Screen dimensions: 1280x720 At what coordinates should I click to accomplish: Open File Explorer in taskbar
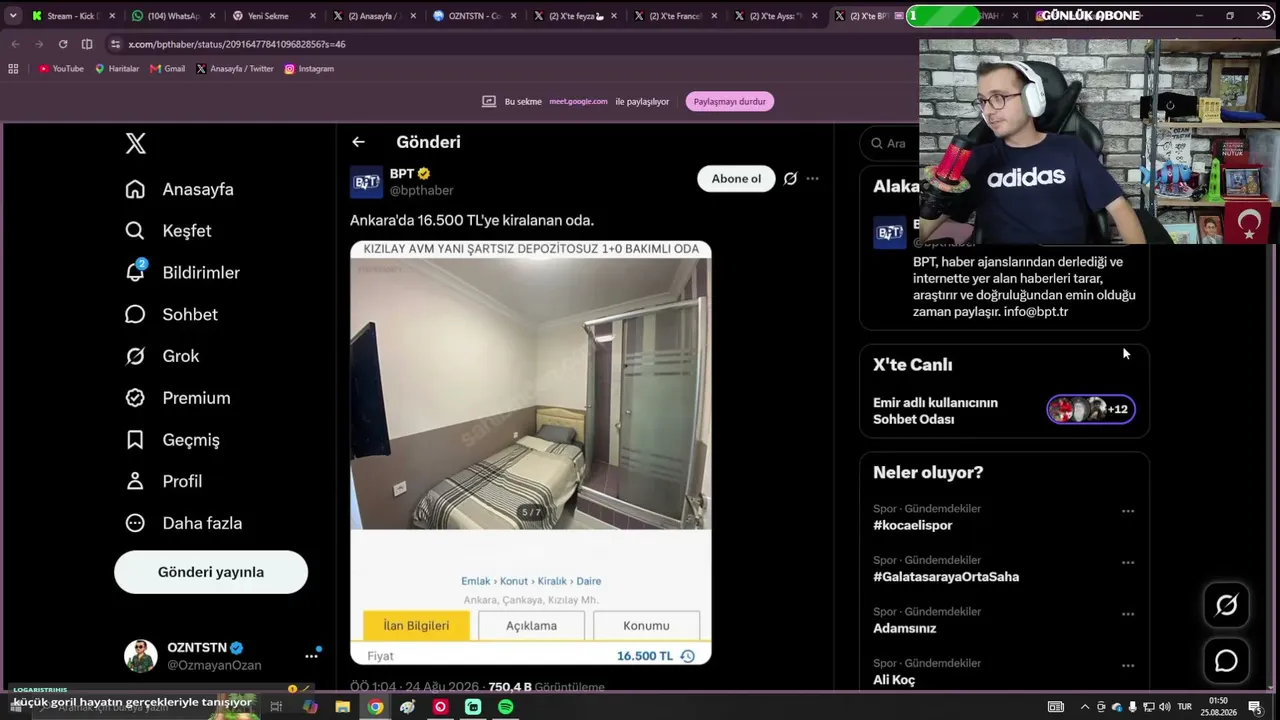click(343, 707)
